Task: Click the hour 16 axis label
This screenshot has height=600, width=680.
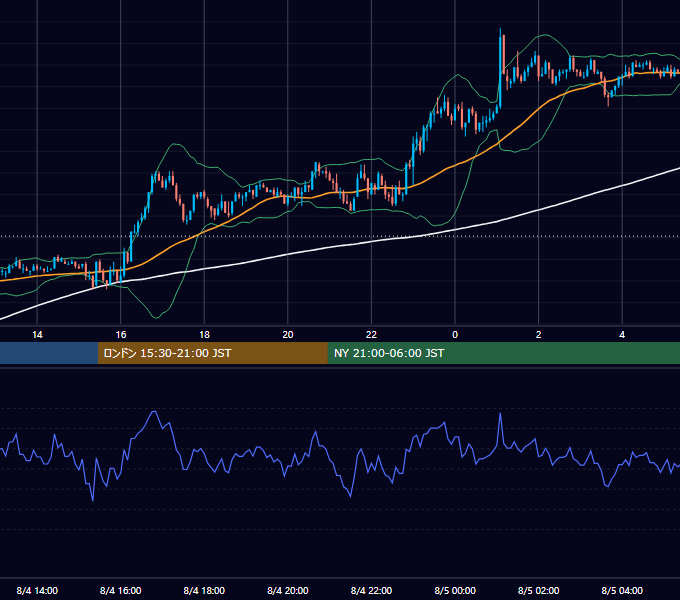Action: (x=121, y=335)
